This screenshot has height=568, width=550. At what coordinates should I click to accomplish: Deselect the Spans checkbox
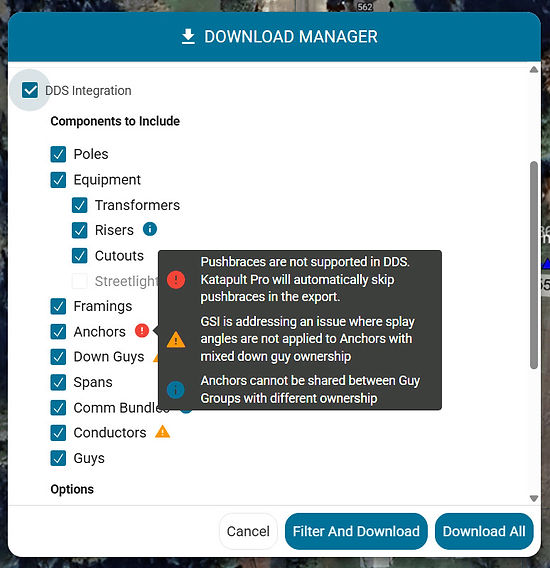(x=58, y=383)
